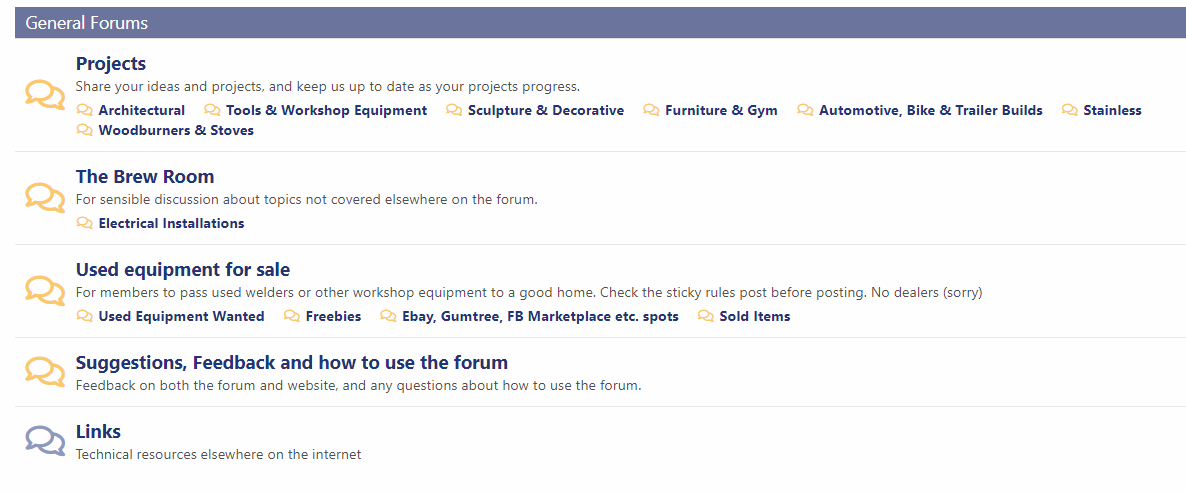The width and height of the screenshot is (1186, 494).
Task: Click the small icon beside Electrical Installations
Action: click(85, 223)
